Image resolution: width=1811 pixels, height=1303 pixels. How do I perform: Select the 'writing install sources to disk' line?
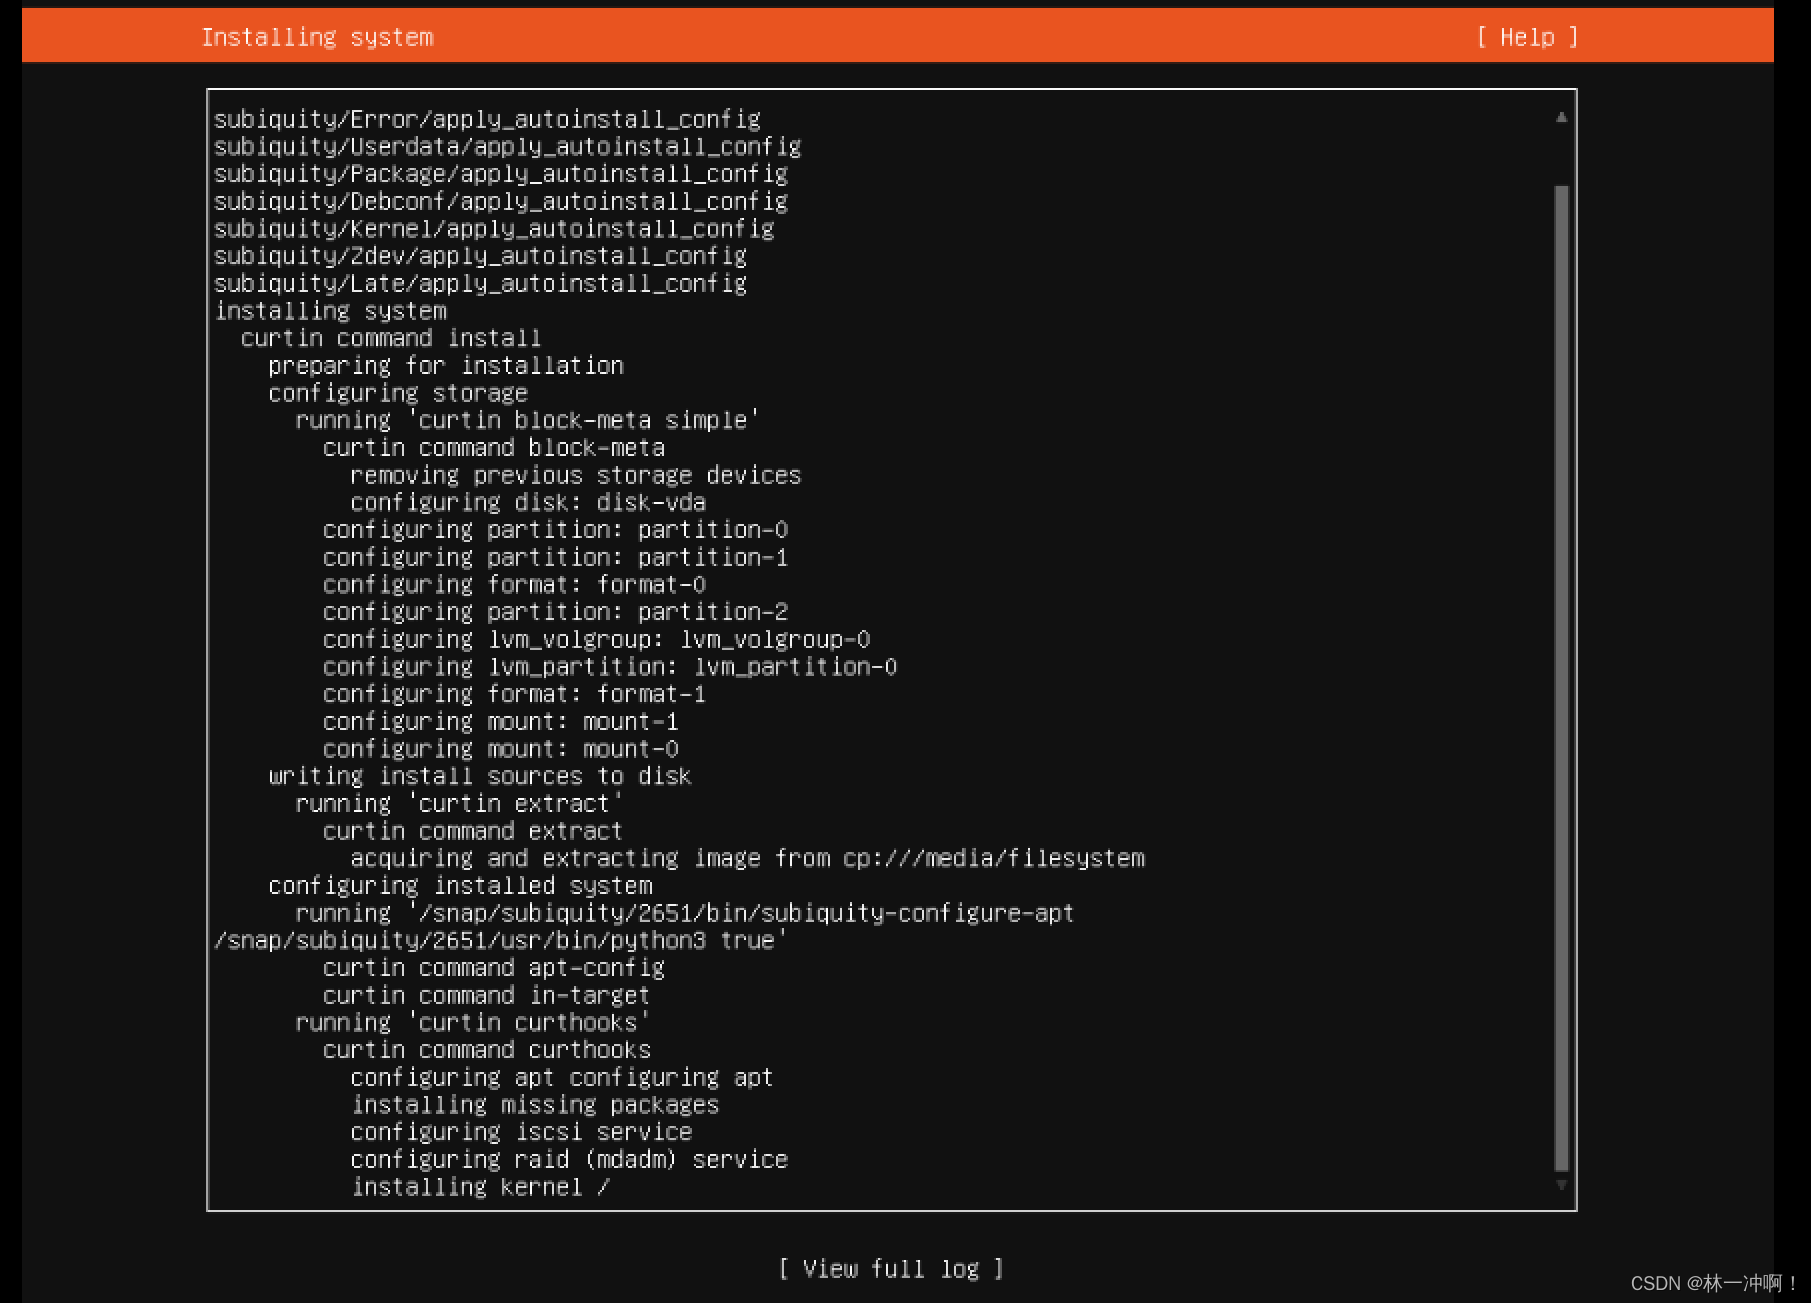pyautogui.click(x=480, y=775)
